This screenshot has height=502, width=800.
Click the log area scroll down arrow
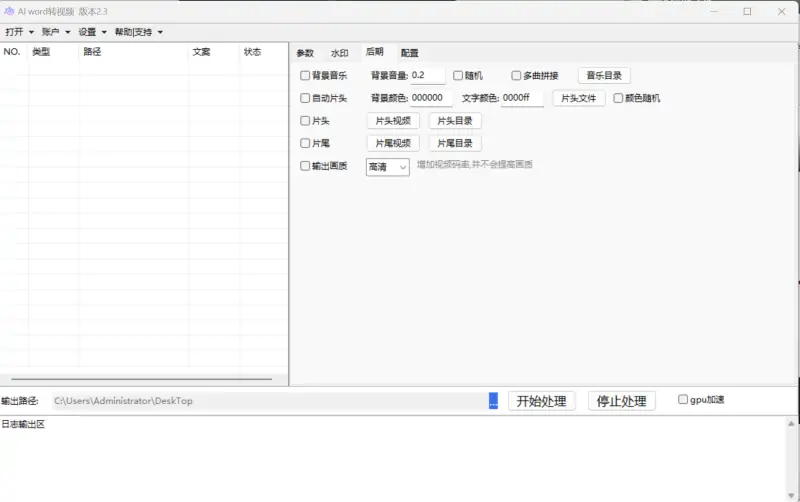(x=791, y=496)
